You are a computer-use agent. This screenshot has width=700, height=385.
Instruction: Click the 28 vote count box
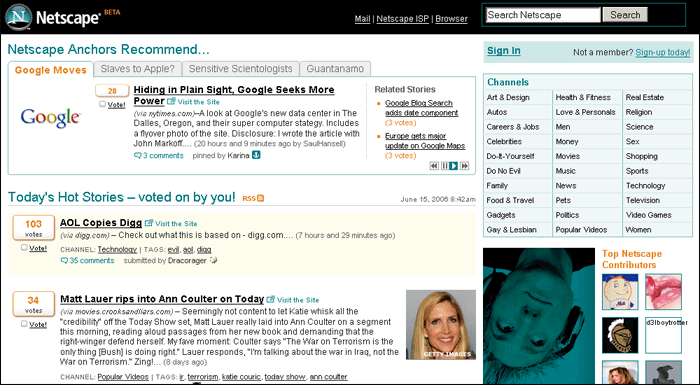(112, 91)
